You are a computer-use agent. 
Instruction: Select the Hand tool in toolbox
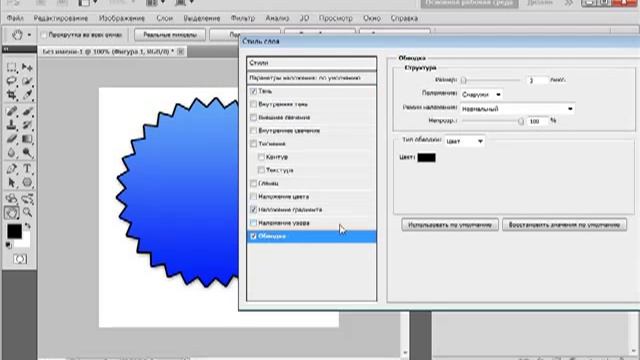pos(11,212)
